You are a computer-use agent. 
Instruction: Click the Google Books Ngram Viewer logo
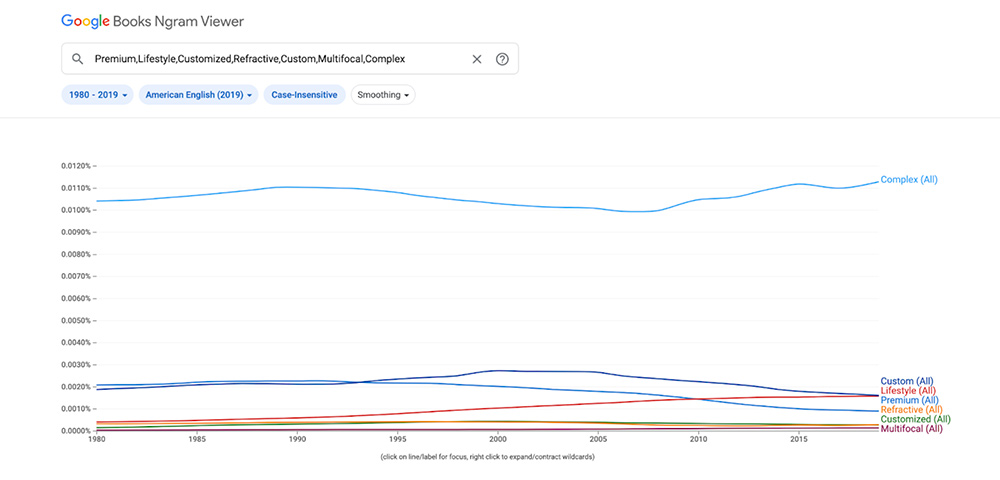coord(152,21)
